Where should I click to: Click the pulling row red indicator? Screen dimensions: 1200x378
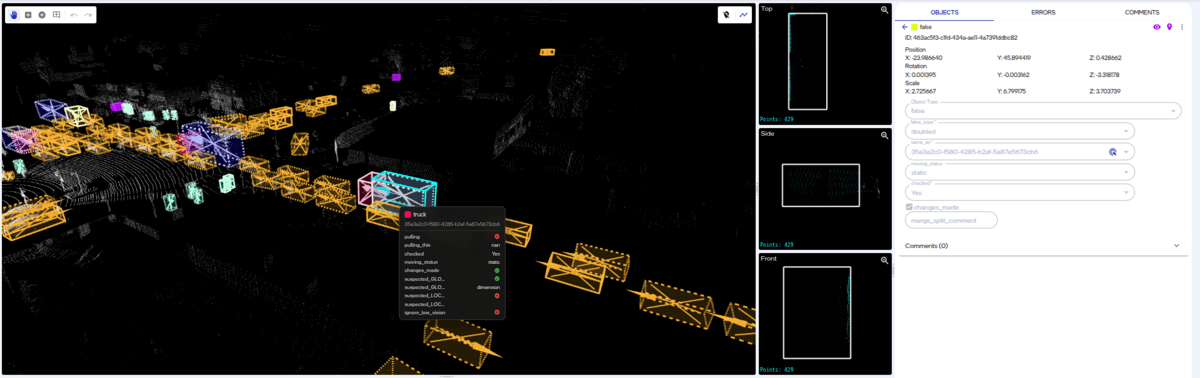tap(497, 236)
